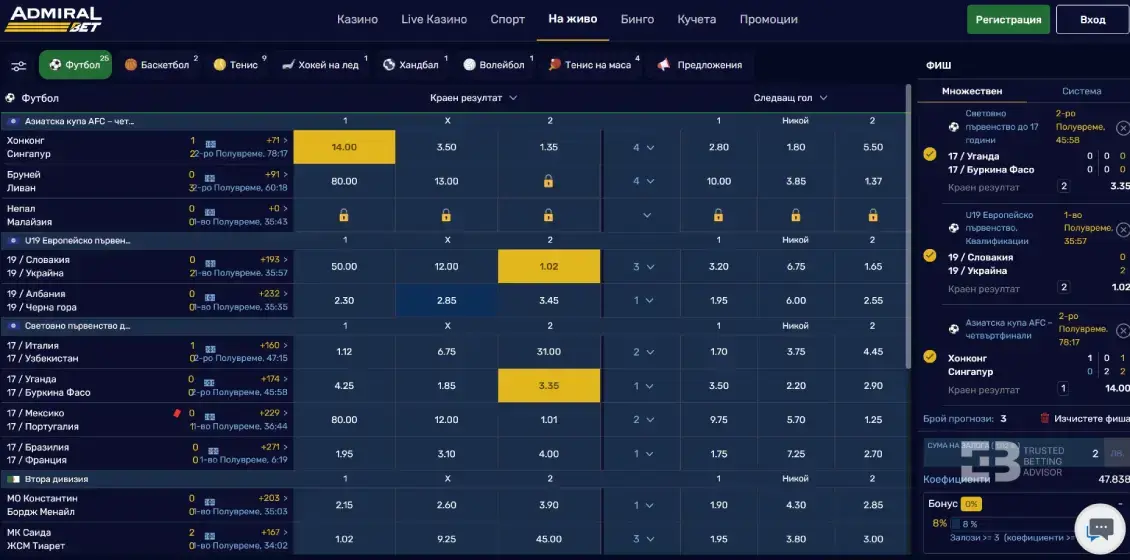Viewport: 1130px width, 560px height.
Task: Click the Регистрация button
Action: click(1008, 19)
